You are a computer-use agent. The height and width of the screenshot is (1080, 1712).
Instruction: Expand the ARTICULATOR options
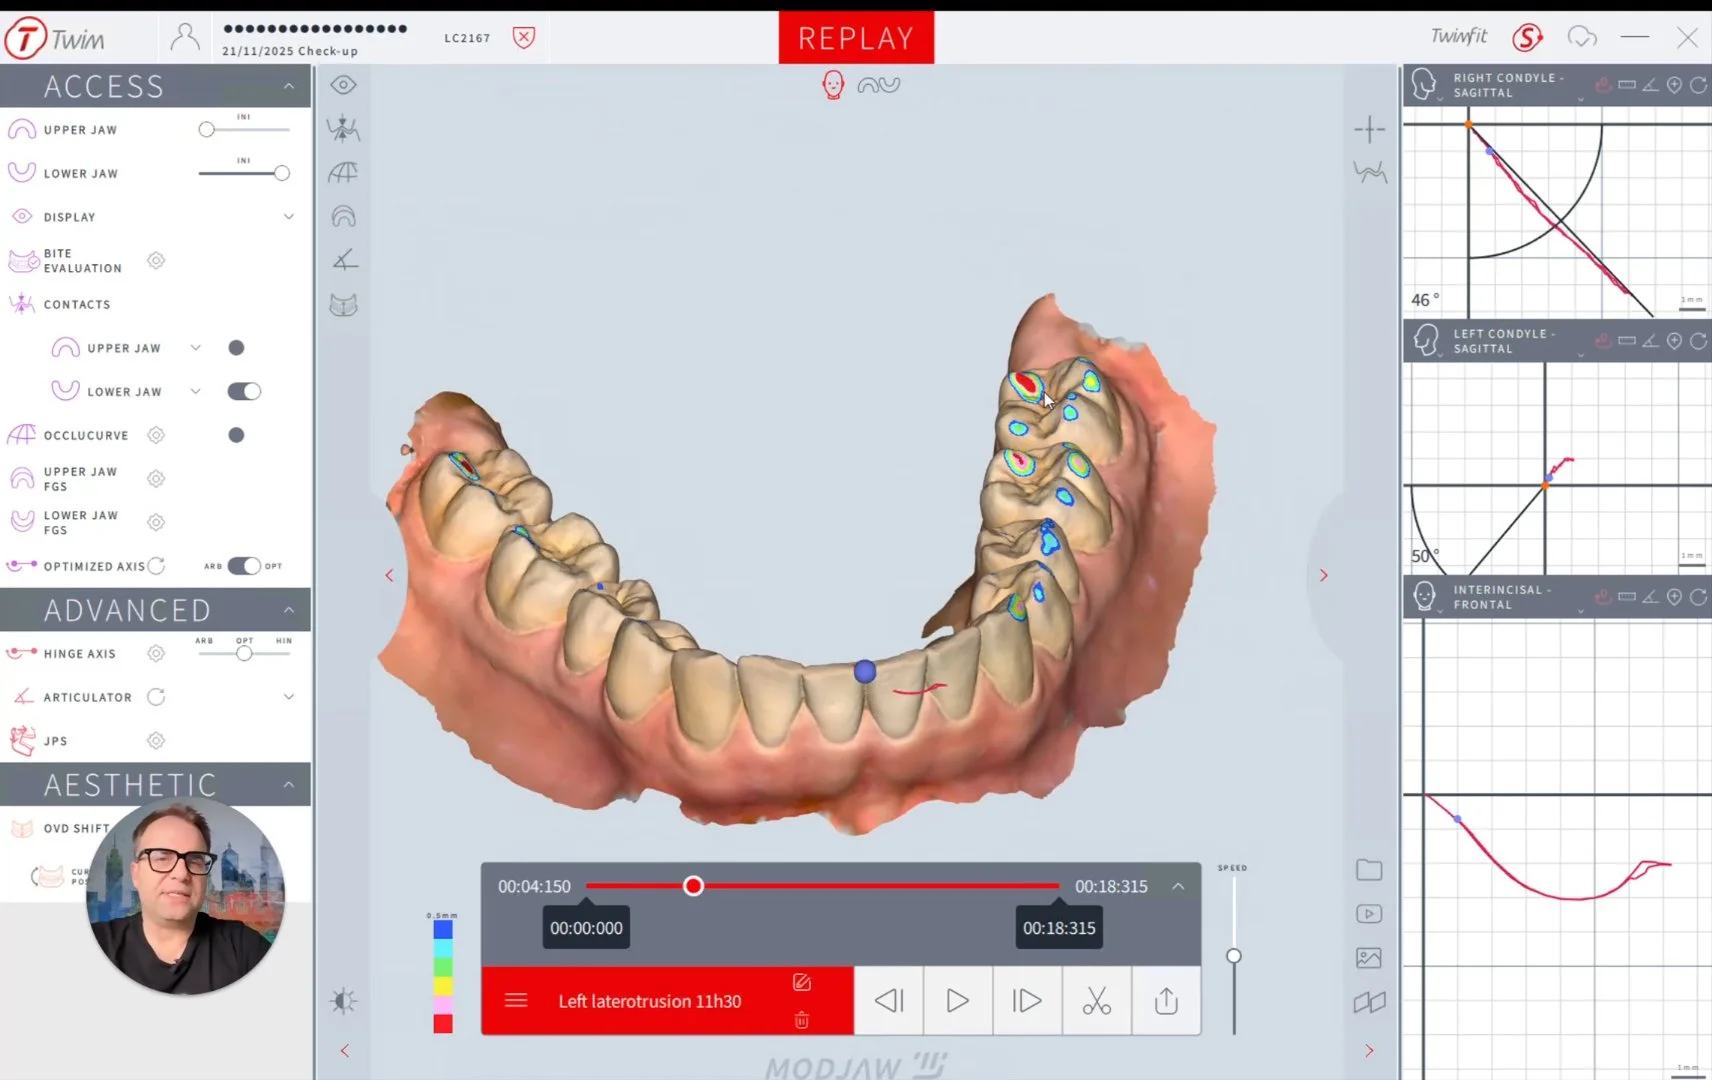pos(289,697)
